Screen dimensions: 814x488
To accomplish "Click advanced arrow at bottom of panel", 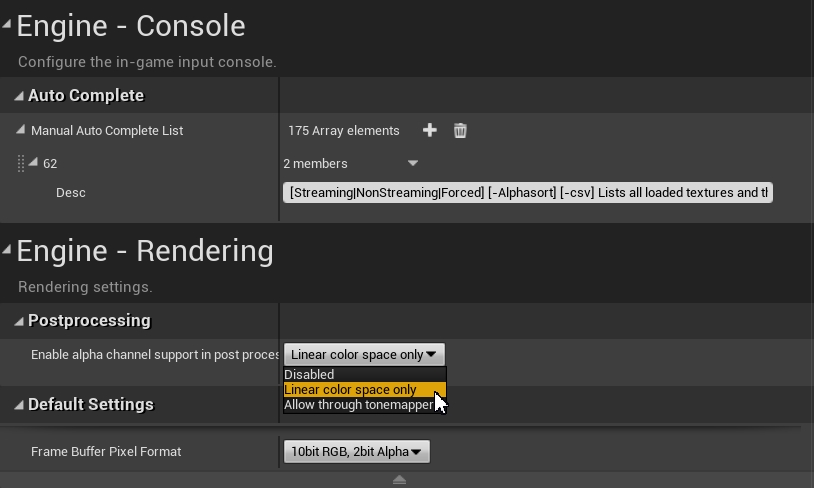I will (x=399, y=481).
